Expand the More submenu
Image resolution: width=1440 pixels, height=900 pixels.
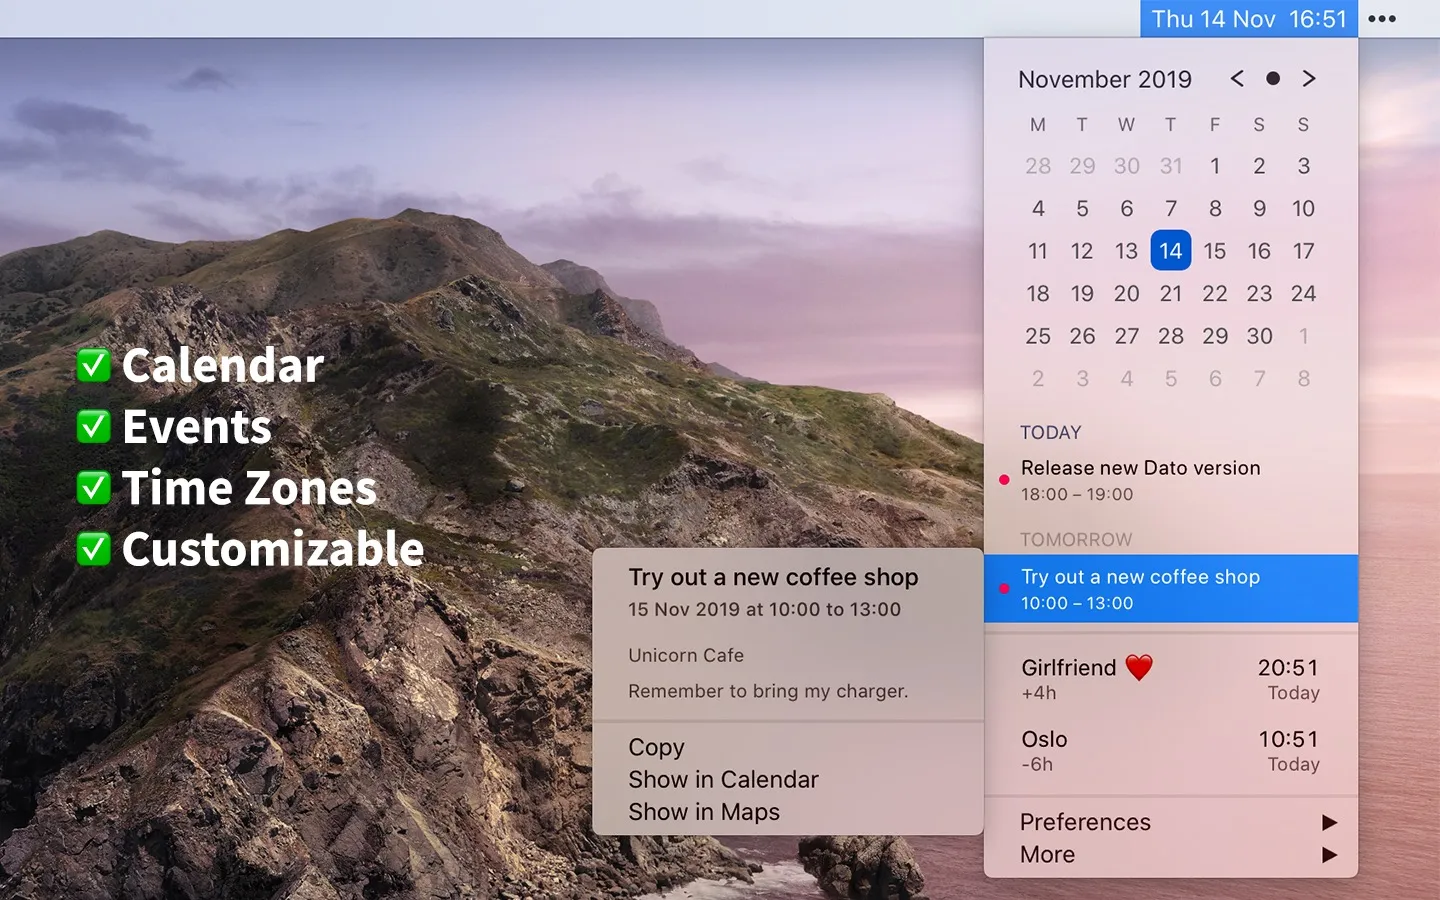pos(1047,854)
